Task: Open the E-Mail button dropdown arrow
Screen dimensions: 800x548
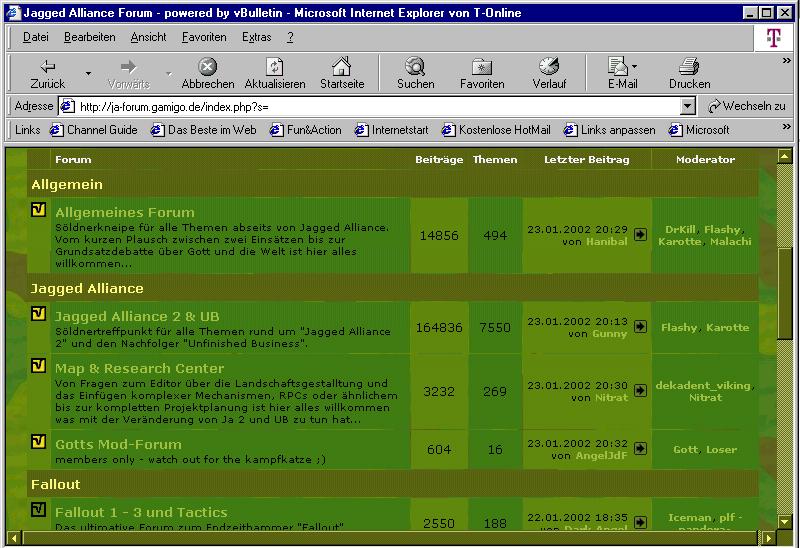Action: 635,67
